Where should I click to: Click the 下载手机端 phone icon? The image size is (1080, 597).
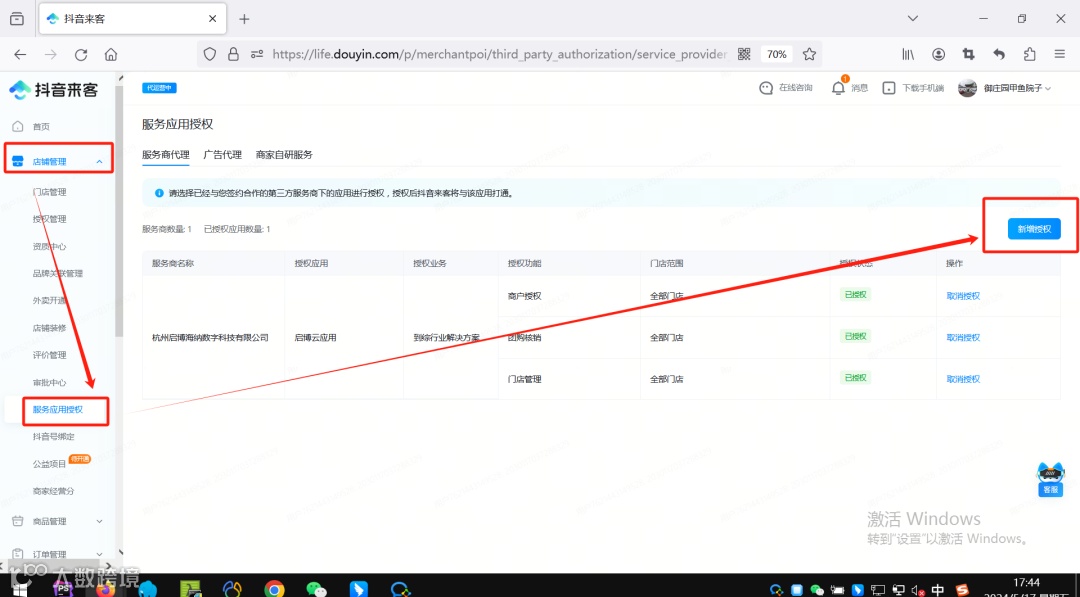[889, 88]
